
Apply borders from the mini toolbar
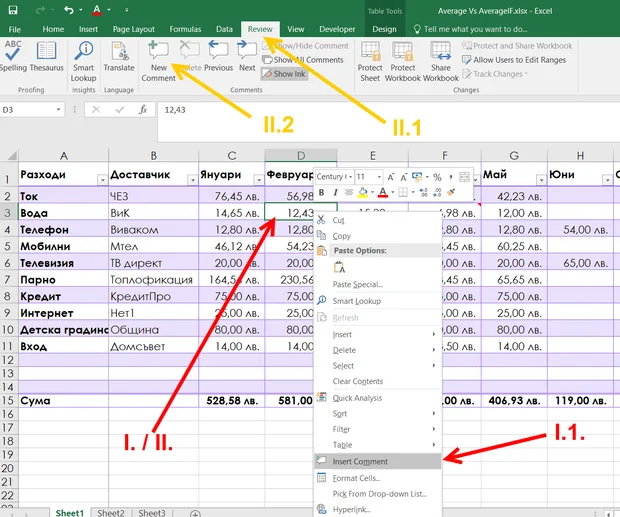pos(403,193)
